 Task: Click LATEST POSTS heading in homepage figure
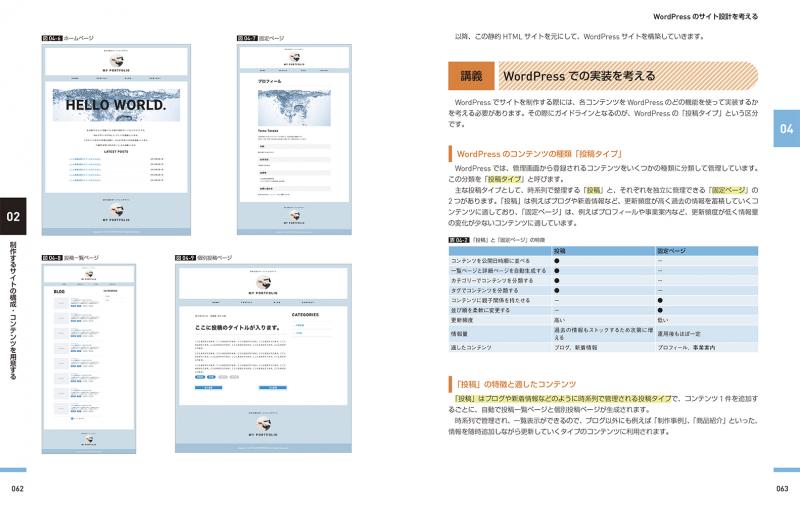[x=116, y=152]
